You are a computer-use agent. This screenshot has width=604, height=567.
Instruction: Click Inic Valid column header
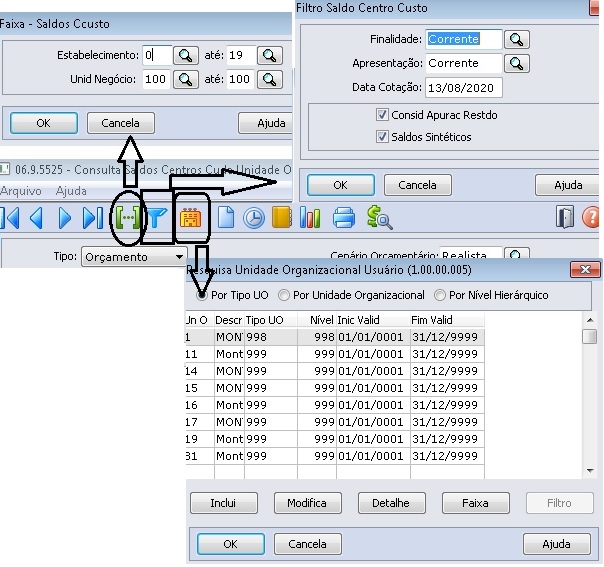click(x=373, y=320)
